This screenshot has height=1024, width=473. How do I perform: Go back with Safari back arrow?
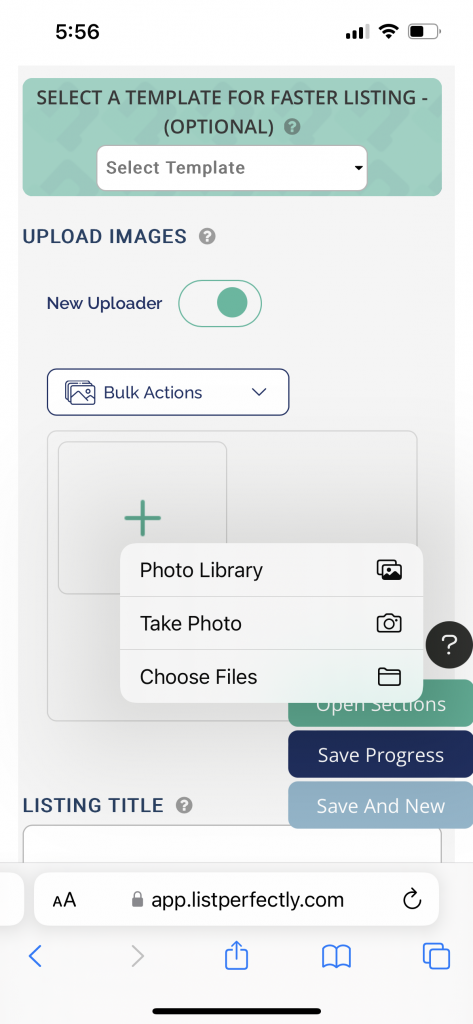tap(35, 957)
